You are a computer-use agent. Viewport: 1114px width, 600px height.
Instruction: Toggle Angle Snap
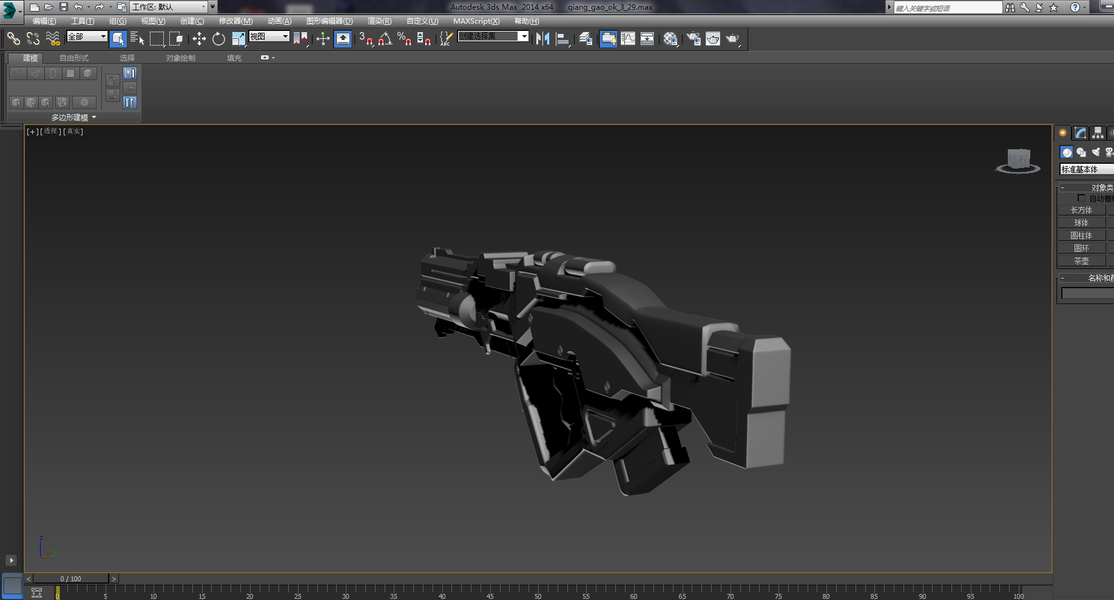coord(385,38)
